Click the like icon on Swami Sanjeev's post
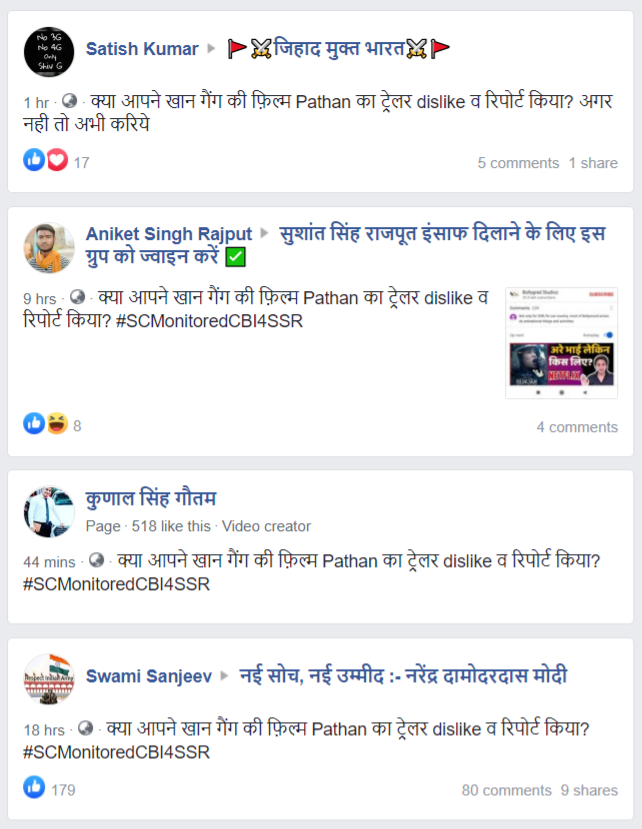This screenshot has width=642, height=829. tap(34, 787)
